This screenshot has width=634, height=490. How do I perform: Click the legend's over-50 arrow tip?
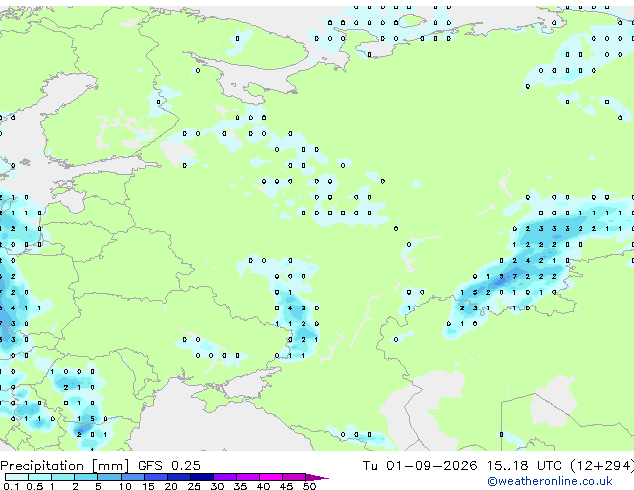tap(317, 477)
